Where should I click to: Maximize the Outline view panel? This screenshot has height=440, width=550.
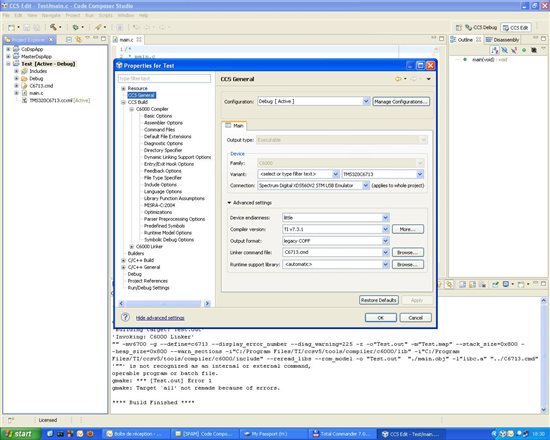pos(543,38)
